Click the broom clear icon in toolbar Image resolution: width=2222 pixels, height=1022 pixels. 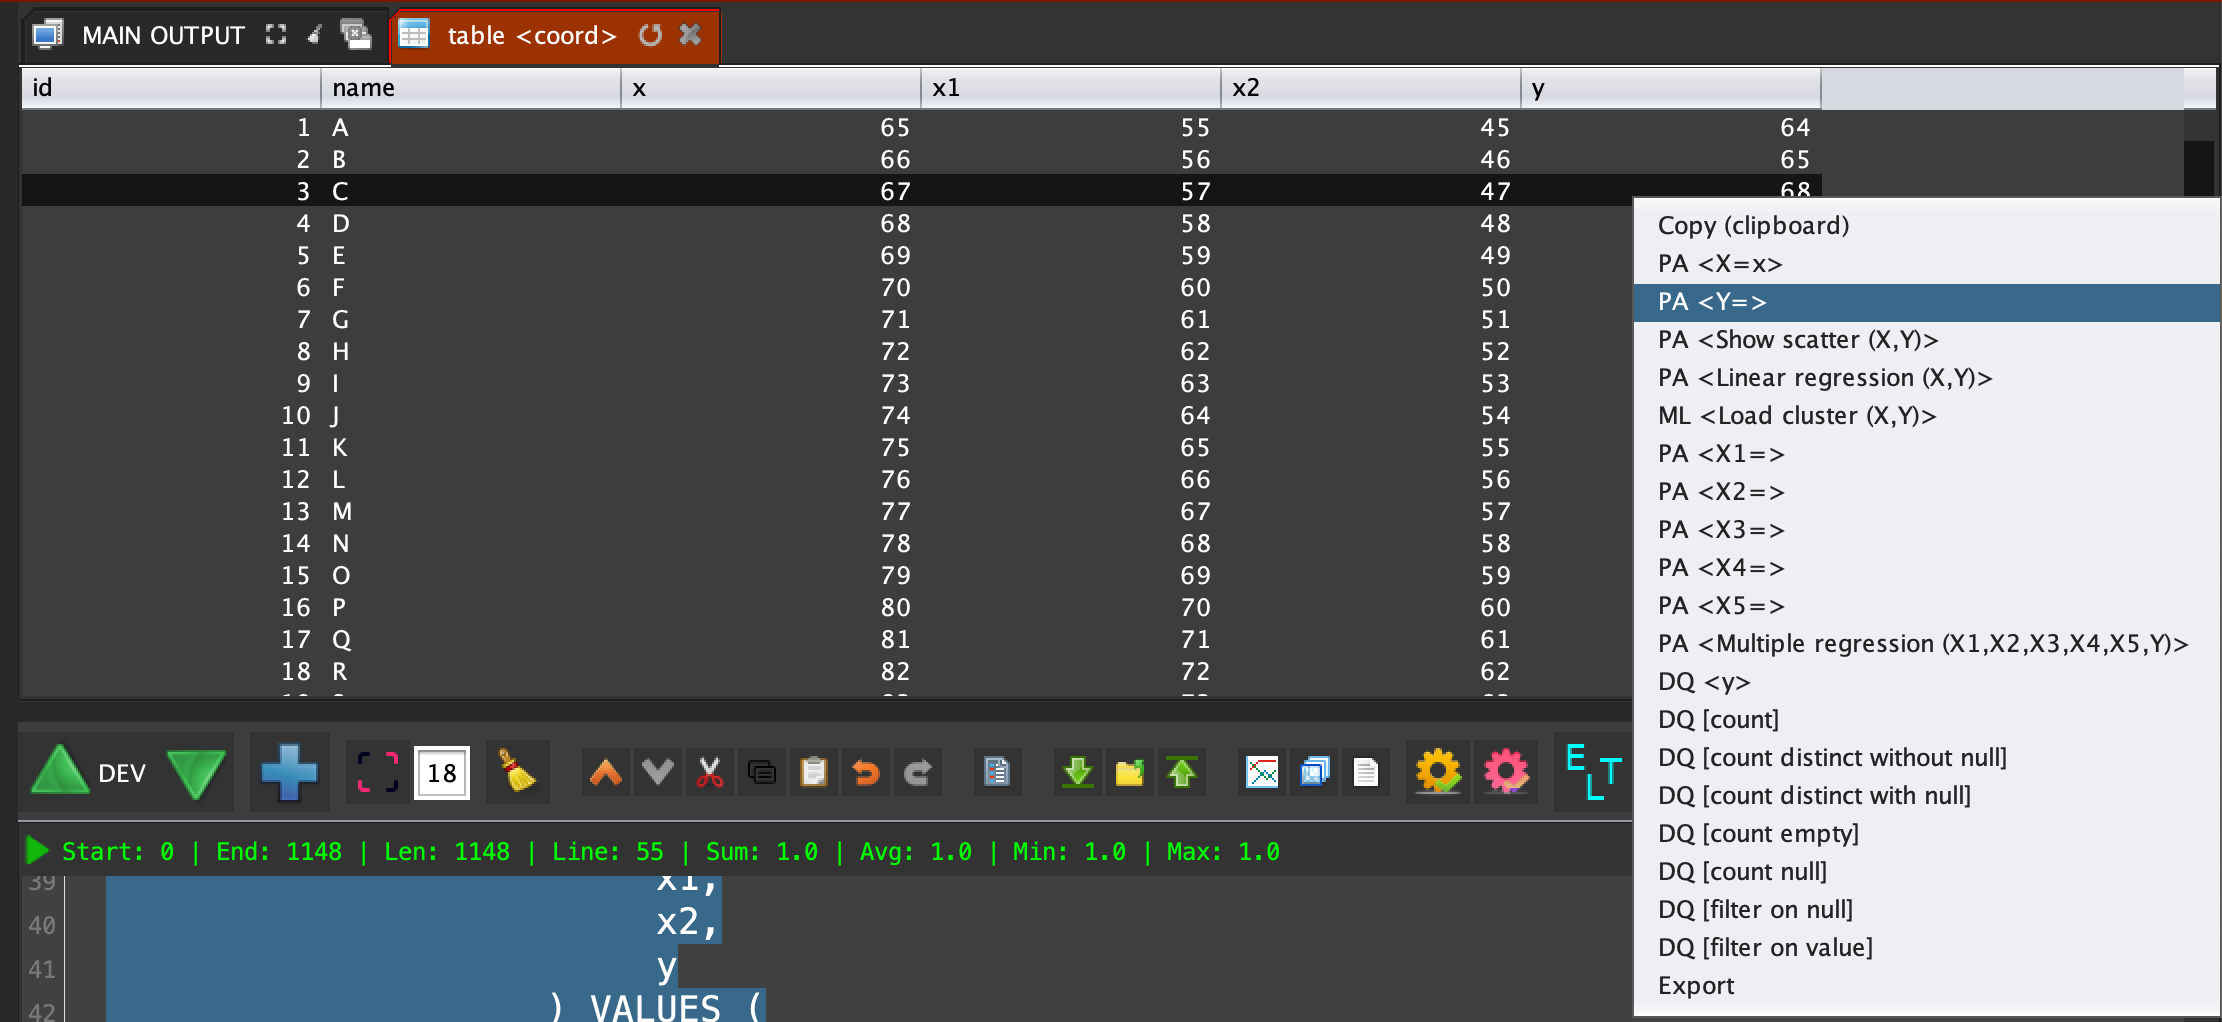(517, 772)
